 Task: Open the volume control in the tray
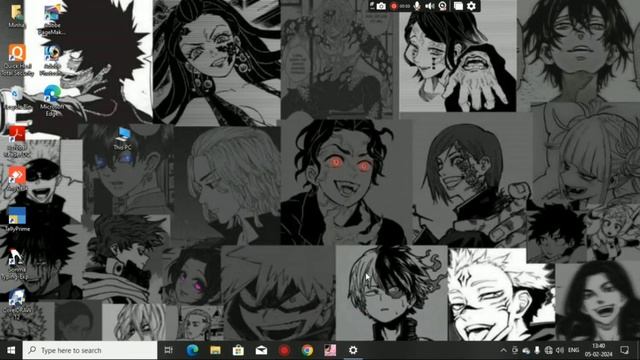point(560,350)
